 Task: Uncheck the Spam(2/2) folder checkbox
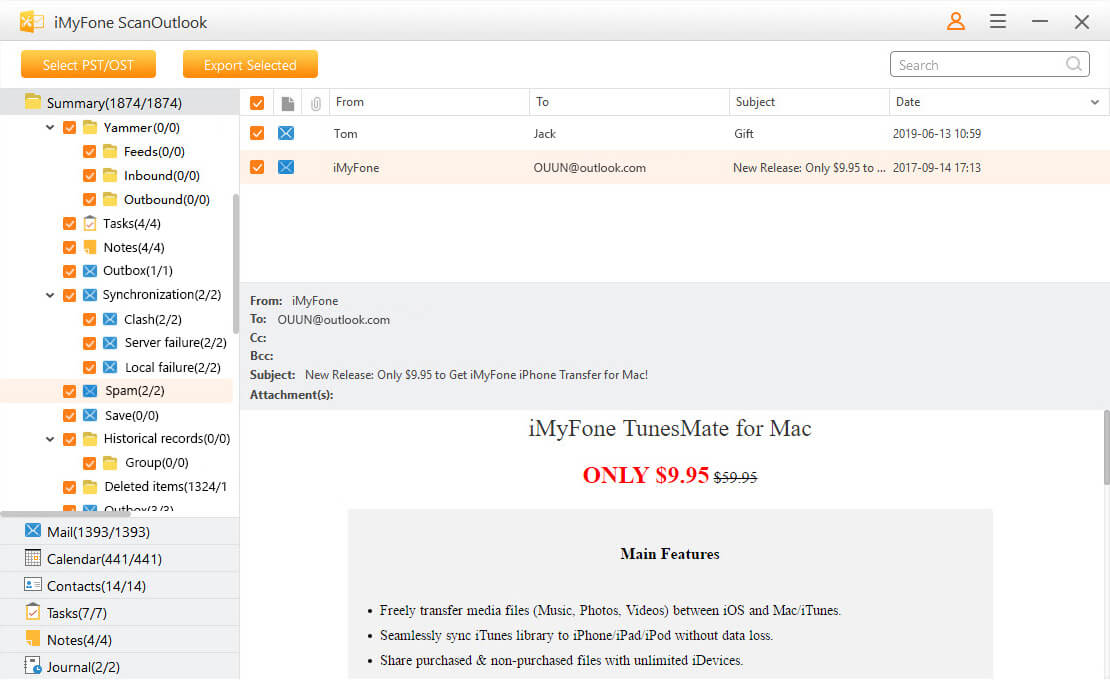pos(69,390)
